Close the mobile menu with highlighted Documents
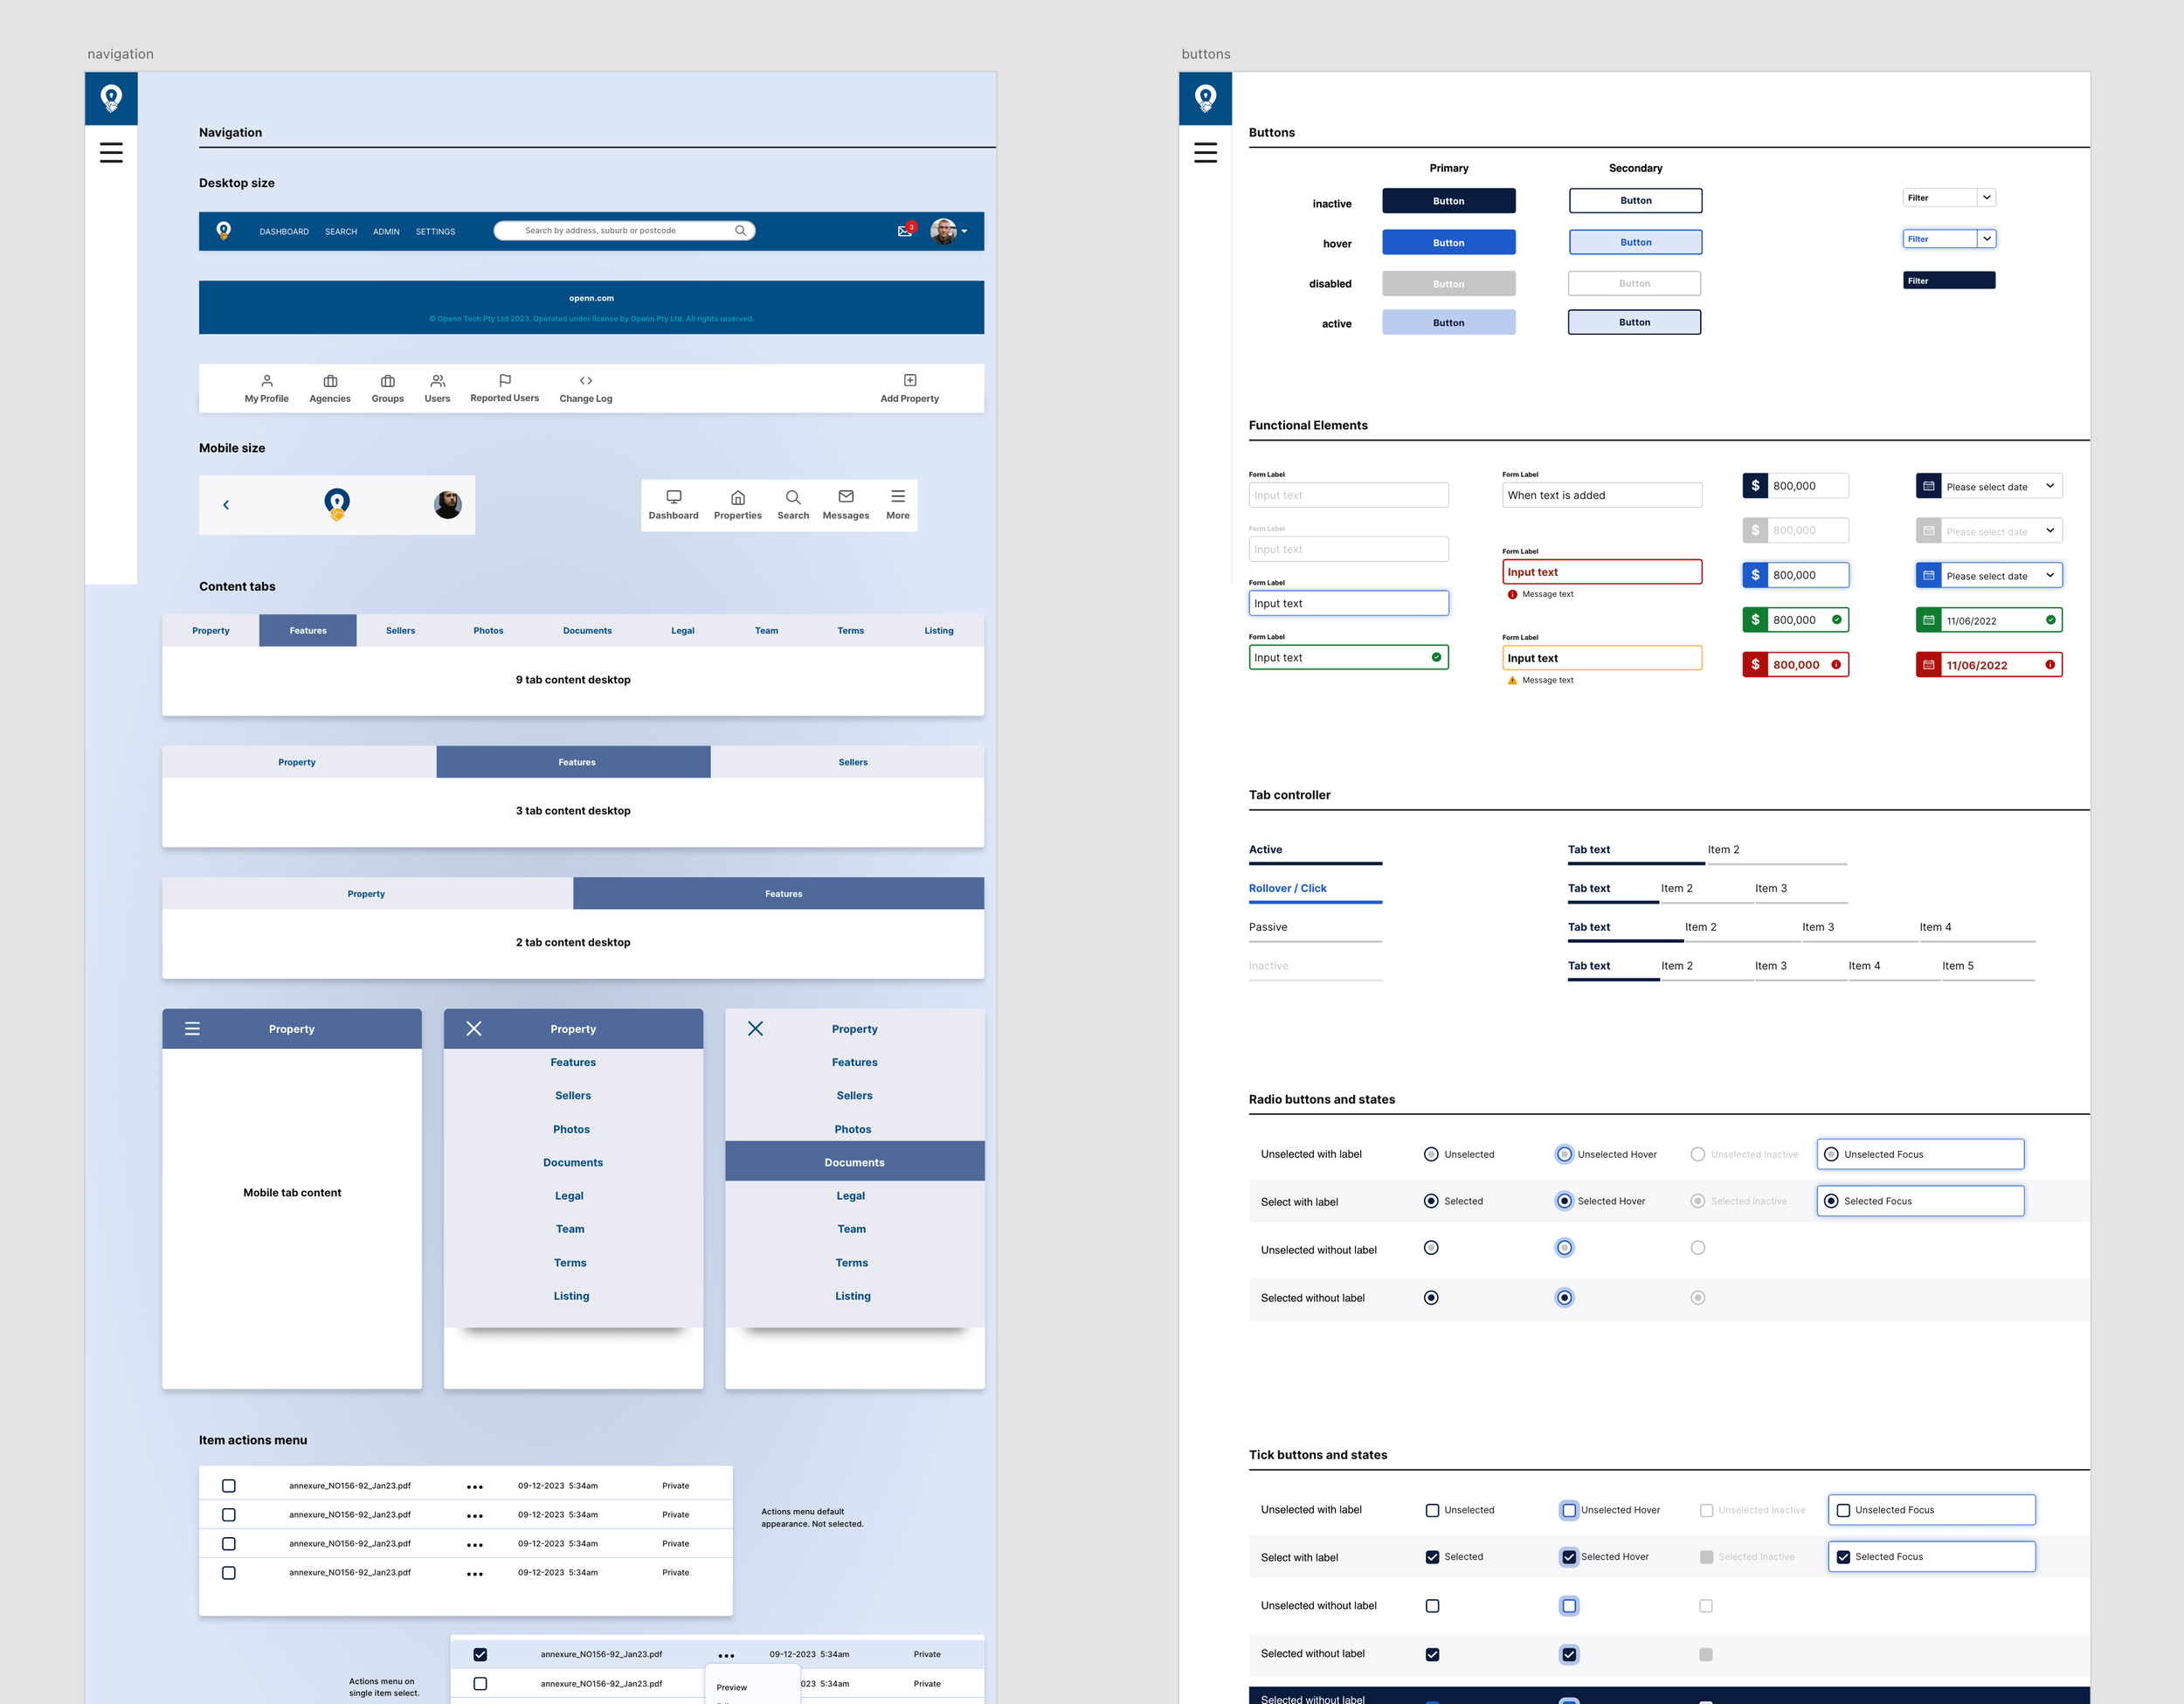The image size is (2184, 1704). (x=756, y=1029)
